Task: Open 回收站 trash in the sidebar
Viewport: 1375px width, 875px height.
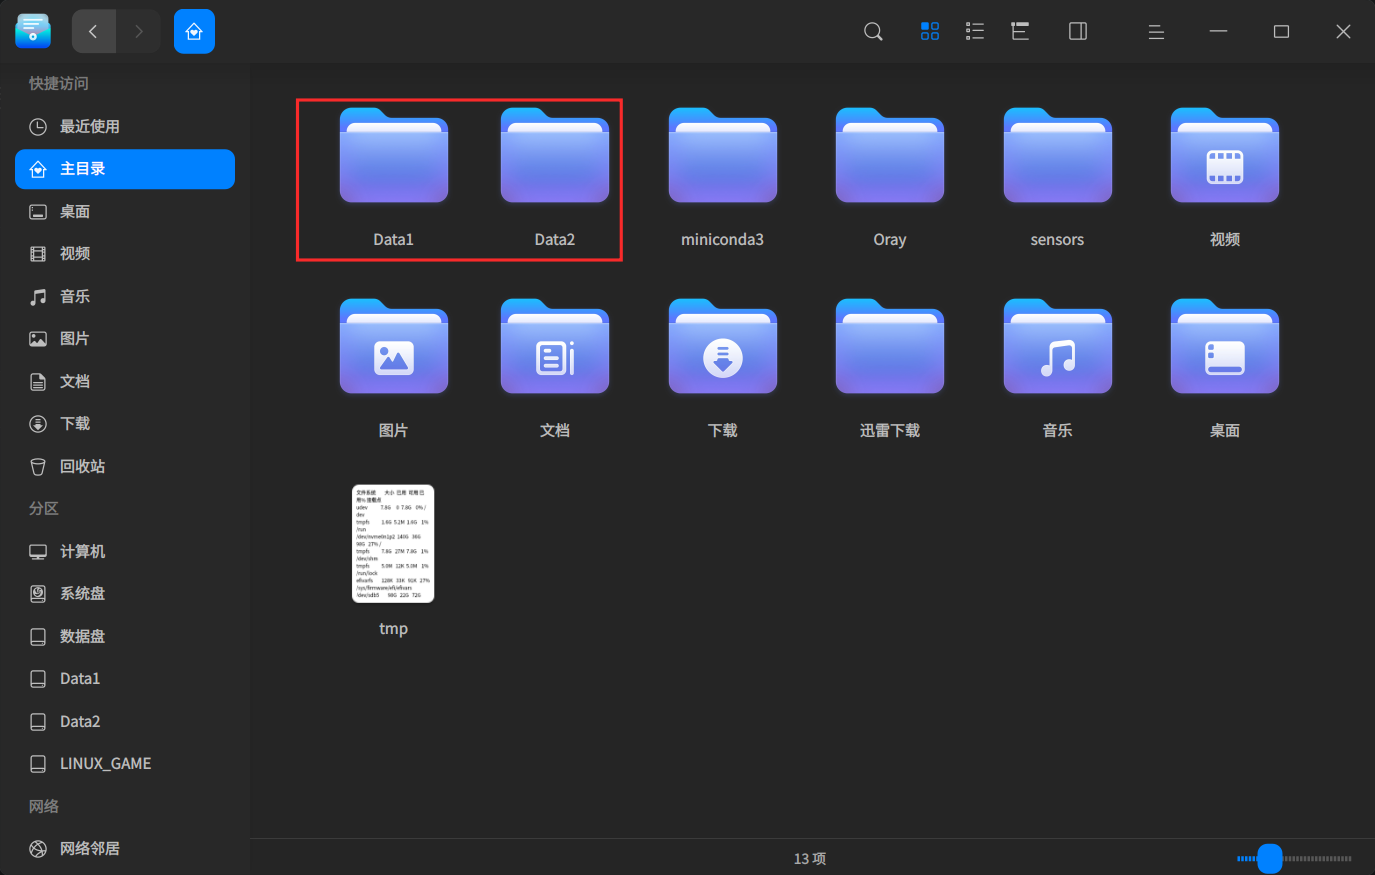Action: (125, 467)
